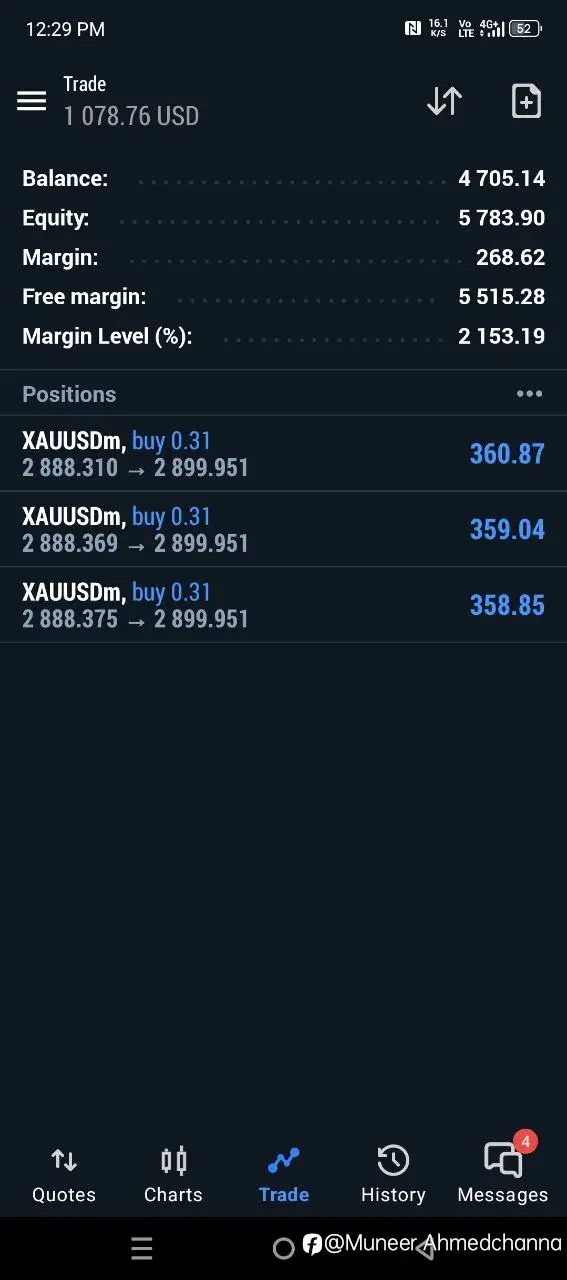The width and height of the screenshot is (567, 1280).
Task: Tap the 358.85 profit value
Action: click(507, 606)
